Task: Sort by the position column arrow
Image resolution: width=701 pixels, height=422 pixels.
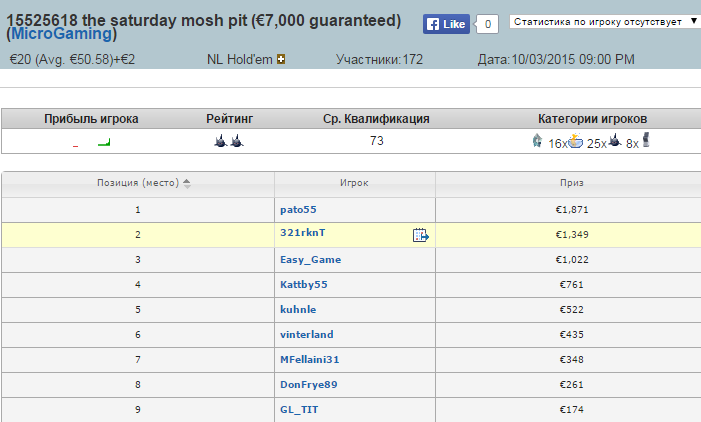Action: (x=187, y=183)
